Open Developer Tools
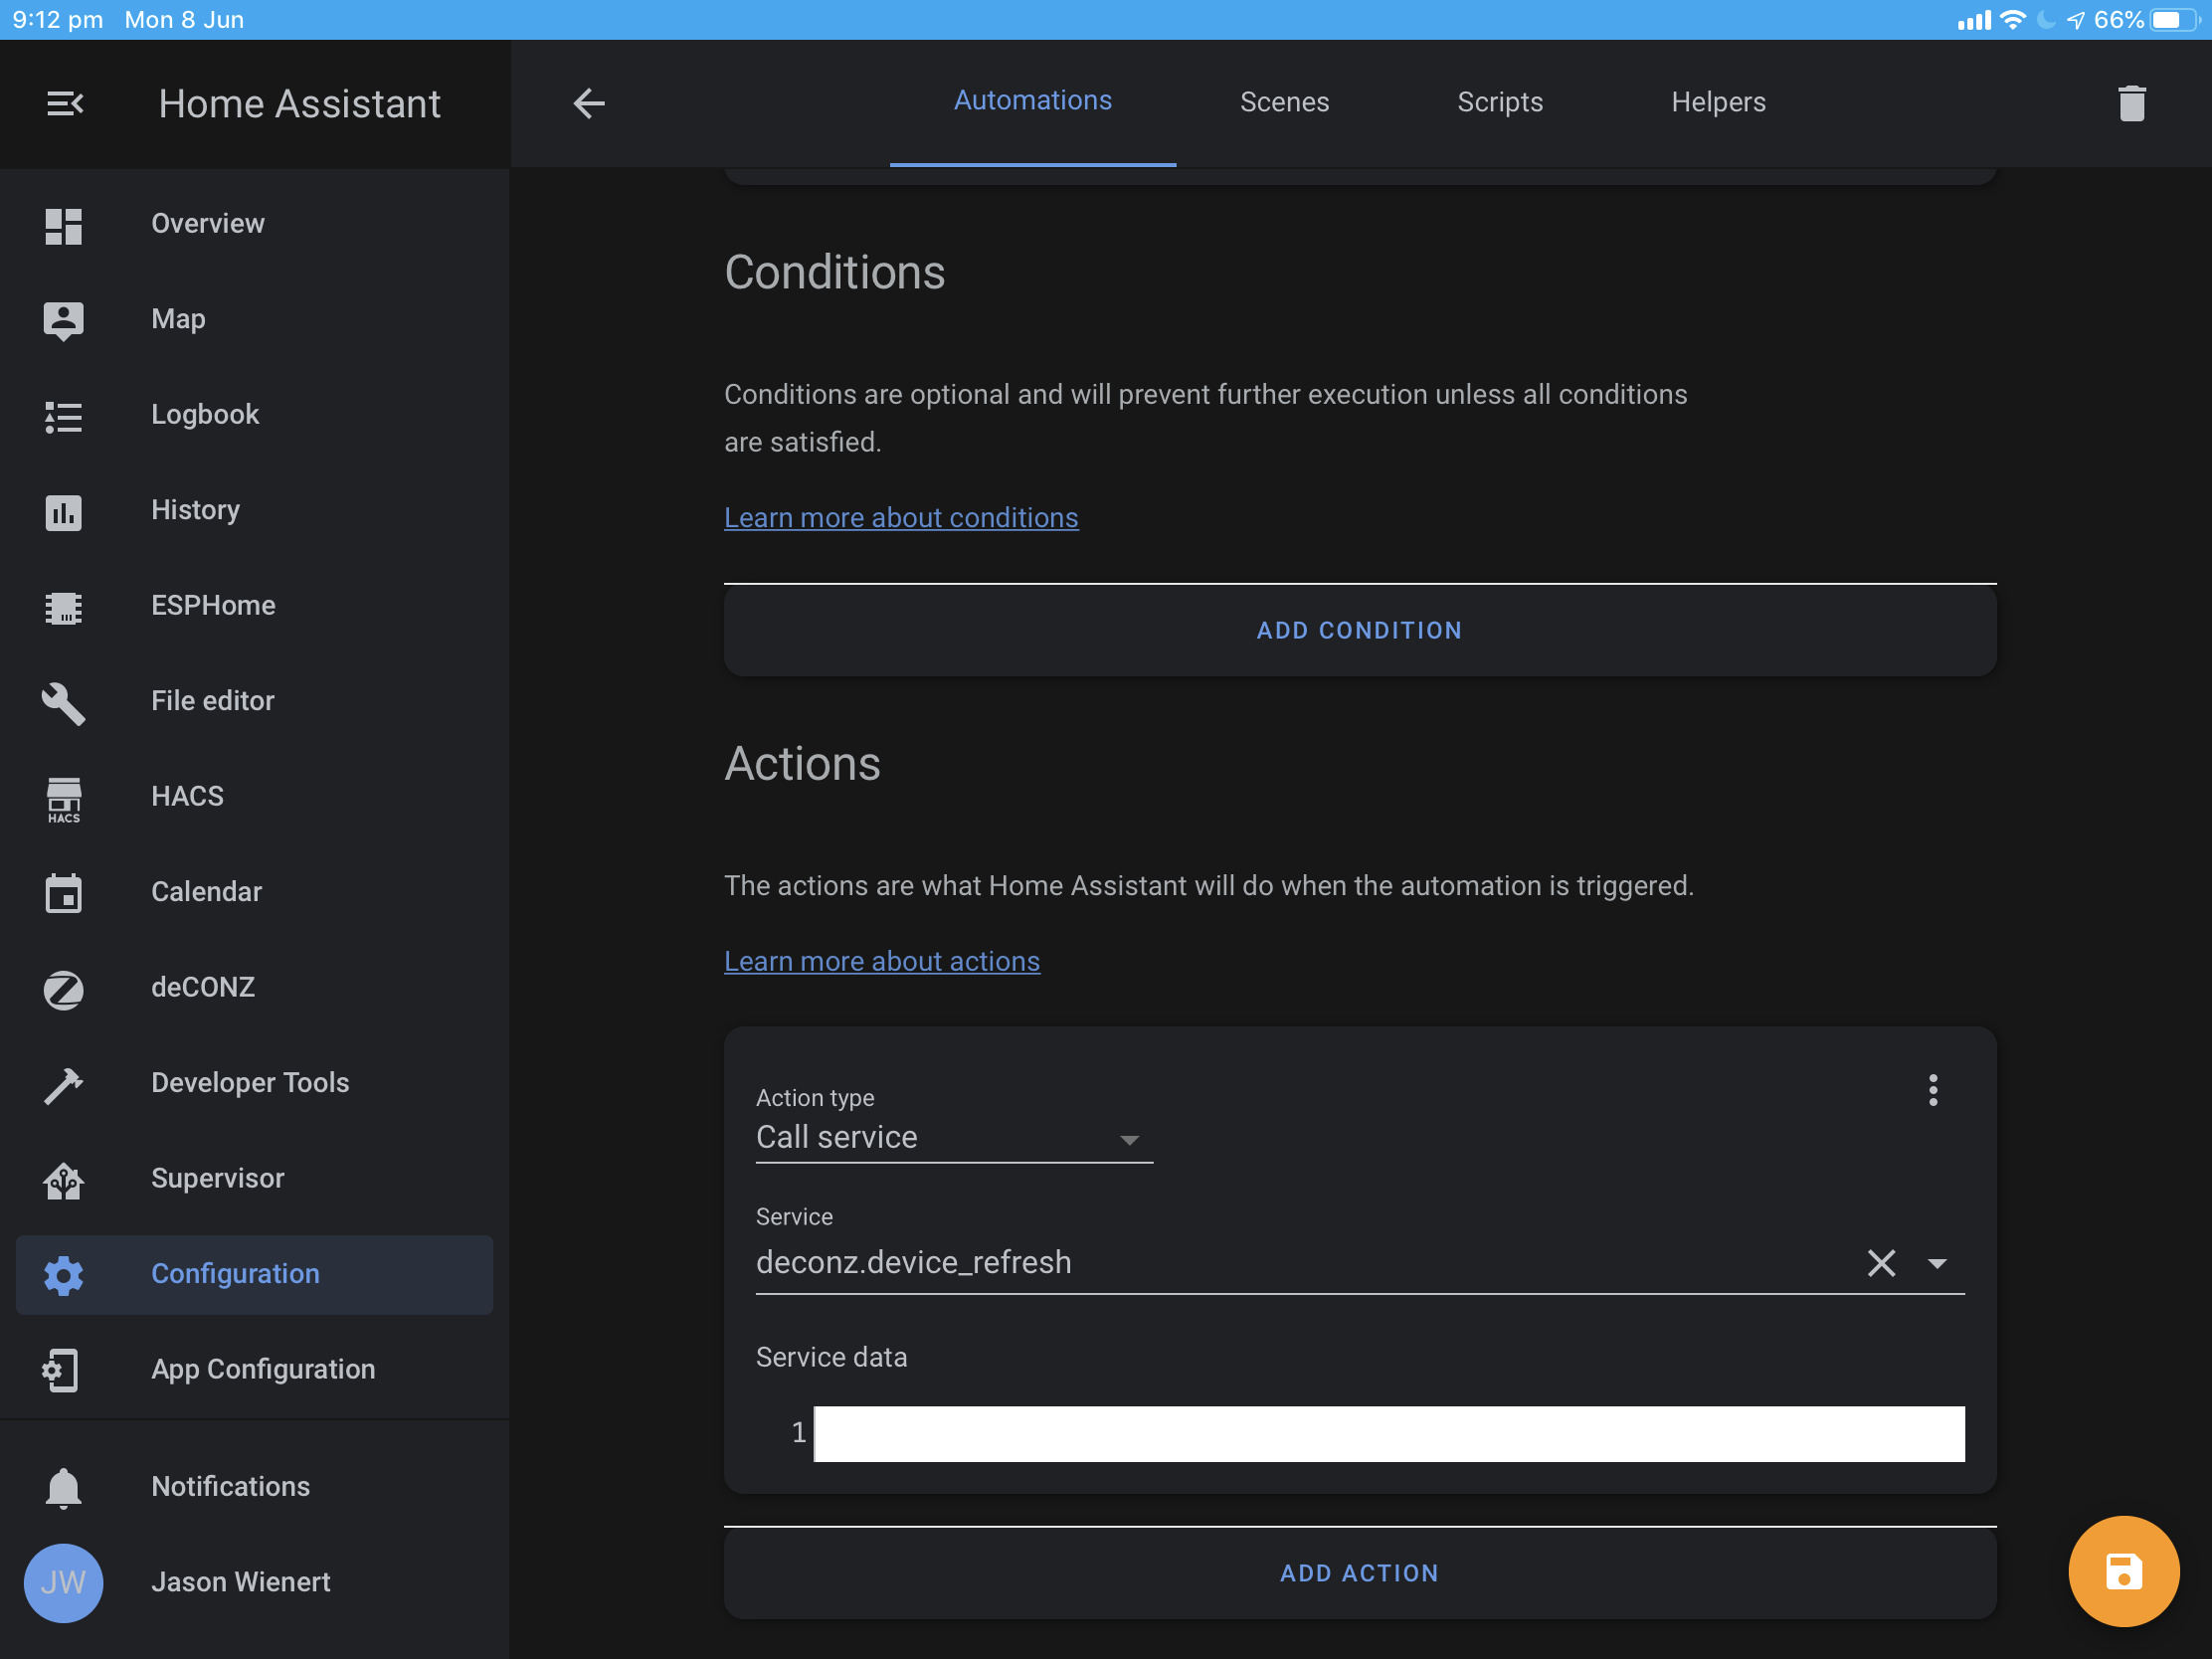Screen dimensions: 2212x1659 250,1082
